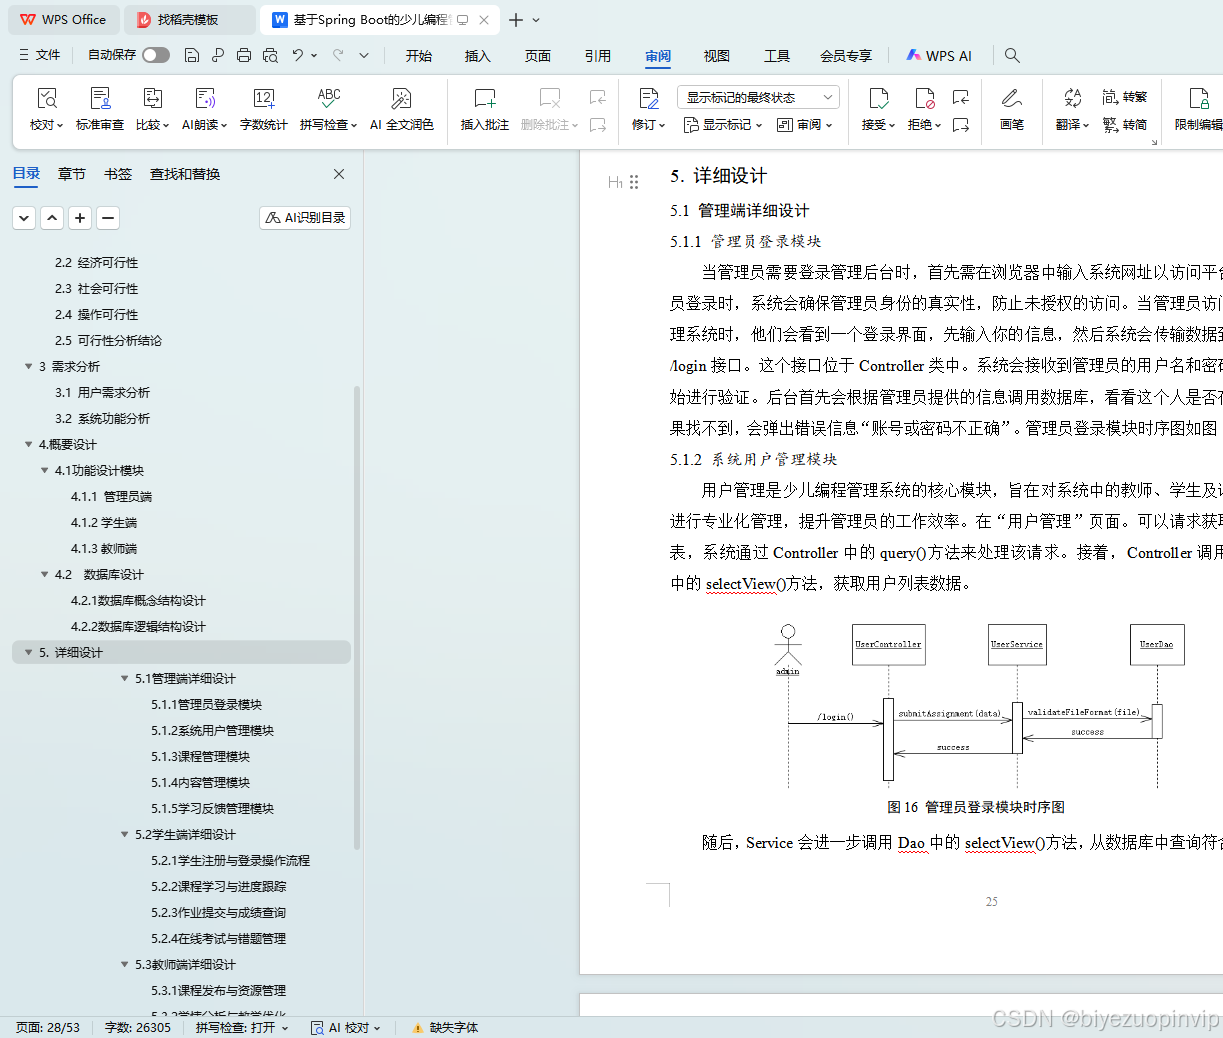The height and width of the screenshot is (1038, 1223).
Task: Switch to the 书签 sidebar tab
Action: click(117, 173)
